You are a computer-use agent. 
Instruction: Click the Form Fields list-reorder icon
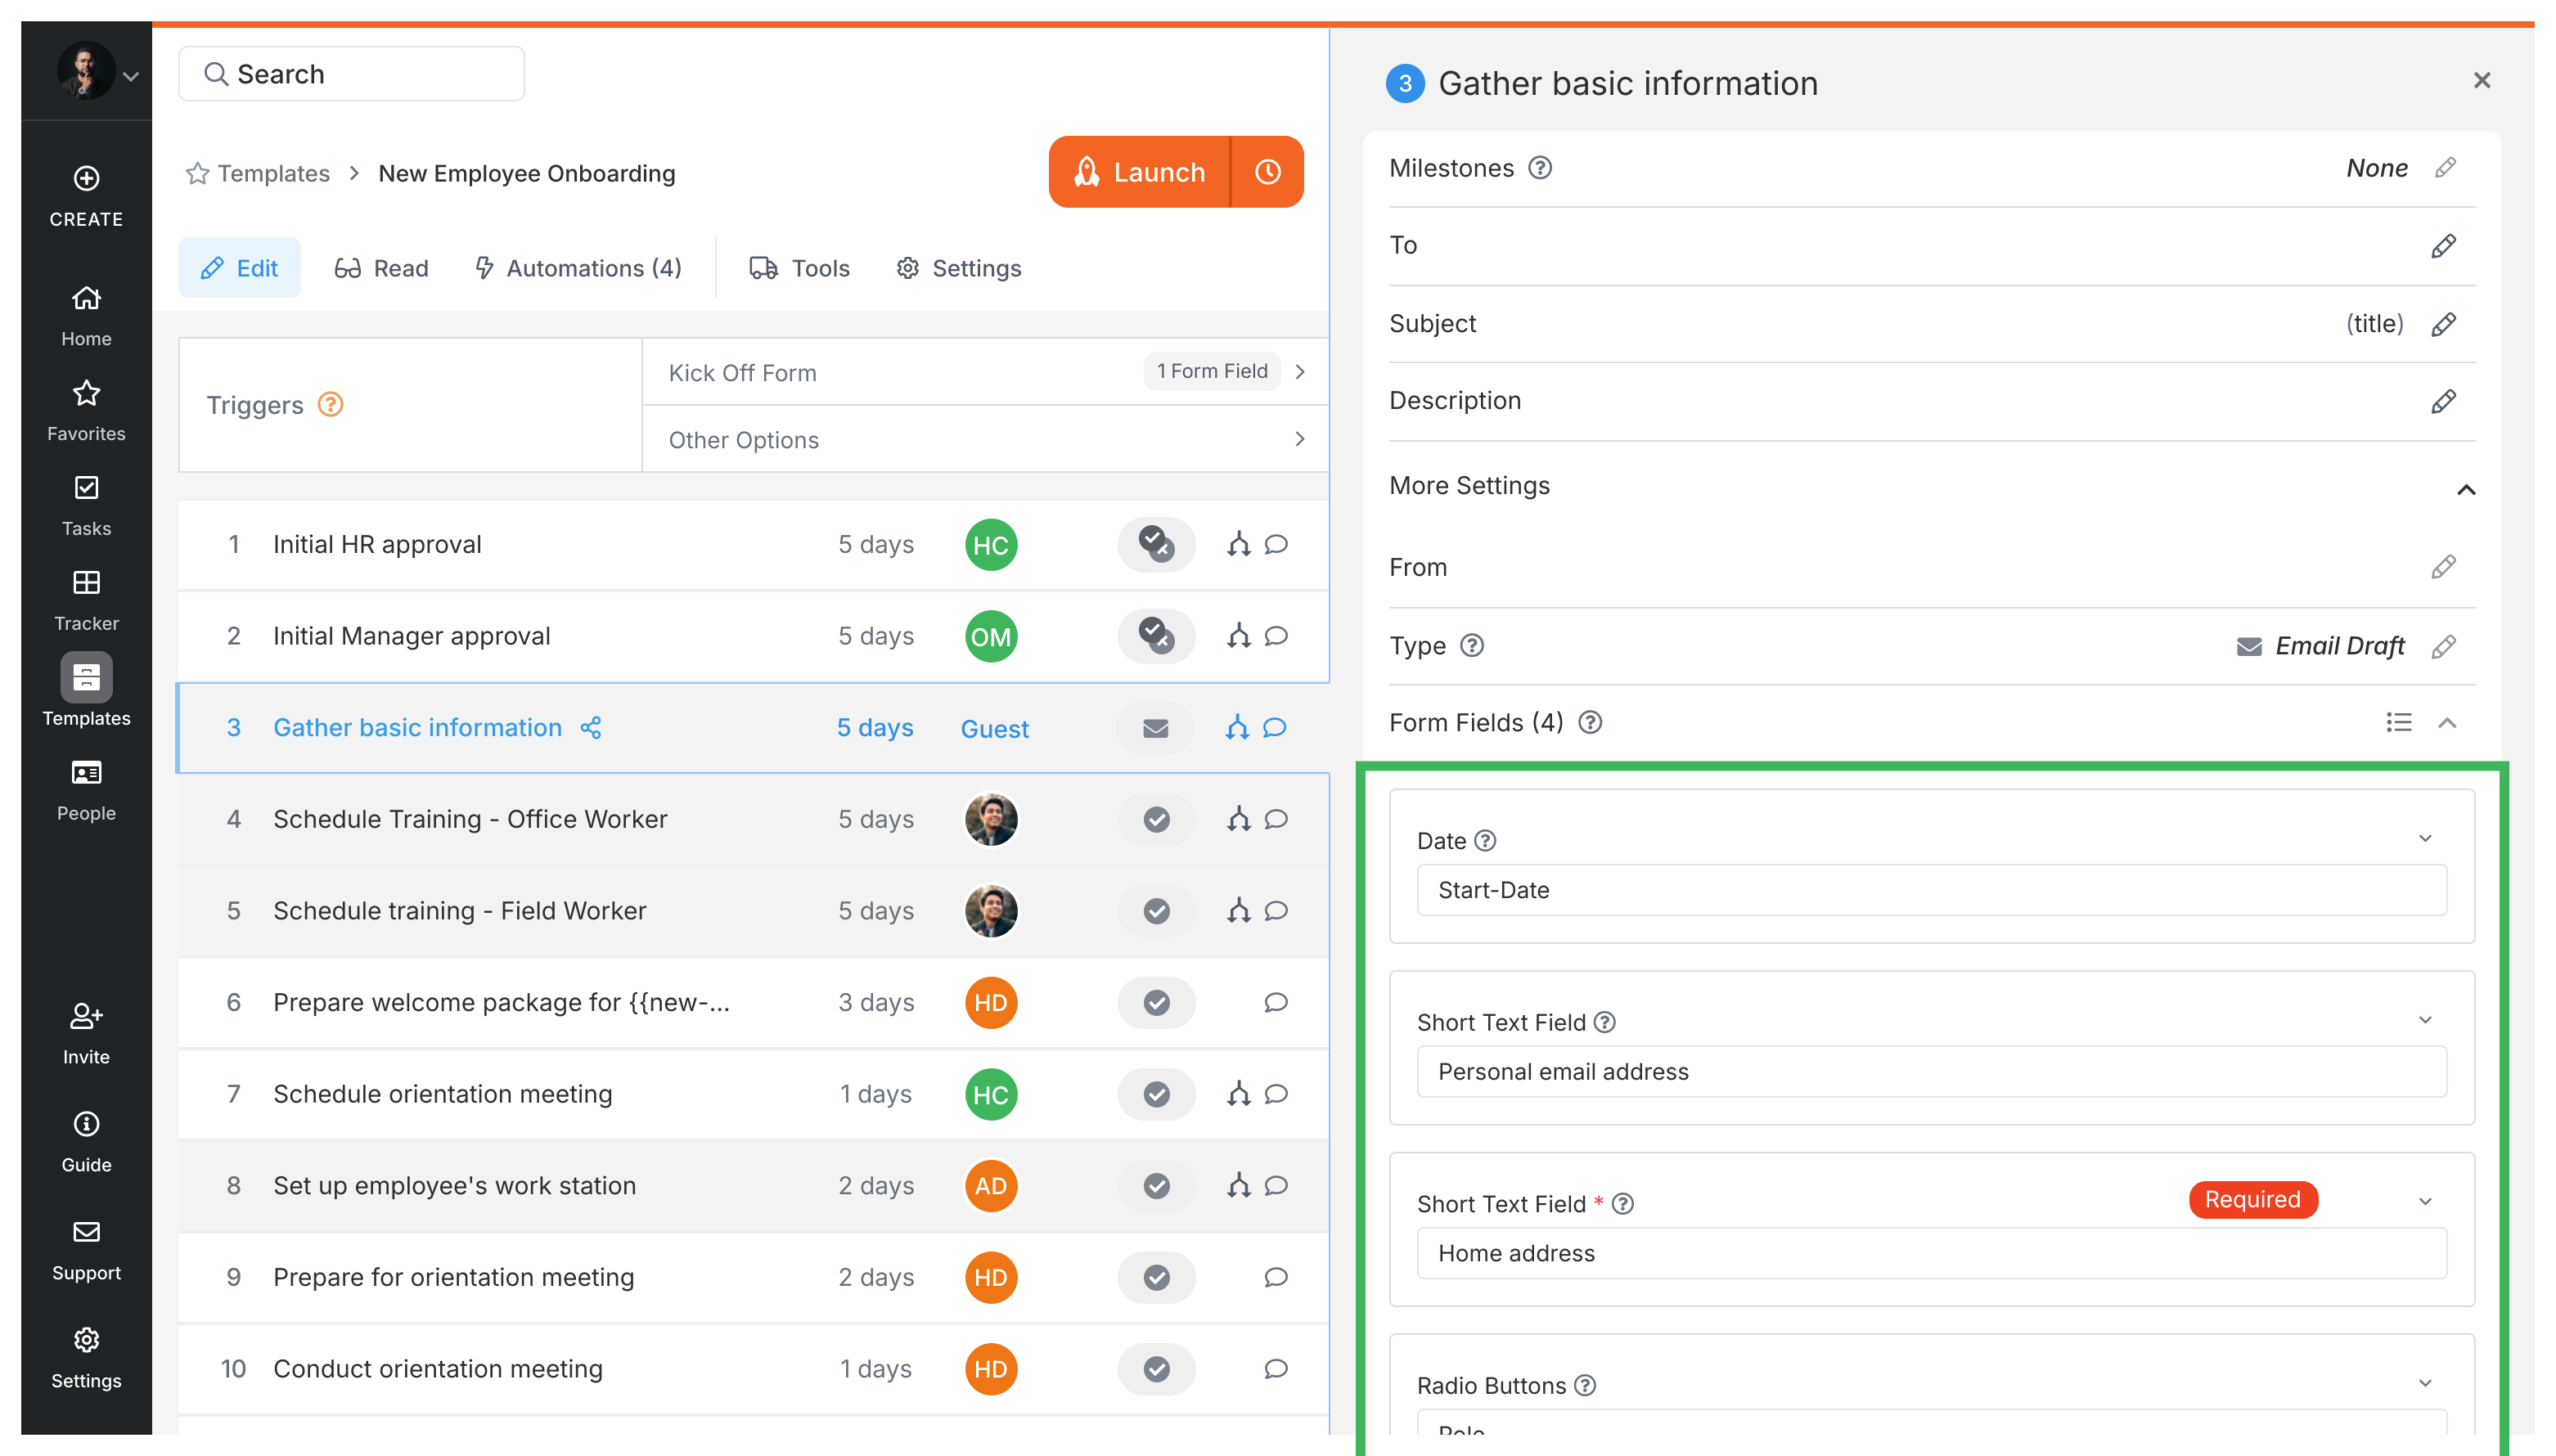pos(2398,722)
